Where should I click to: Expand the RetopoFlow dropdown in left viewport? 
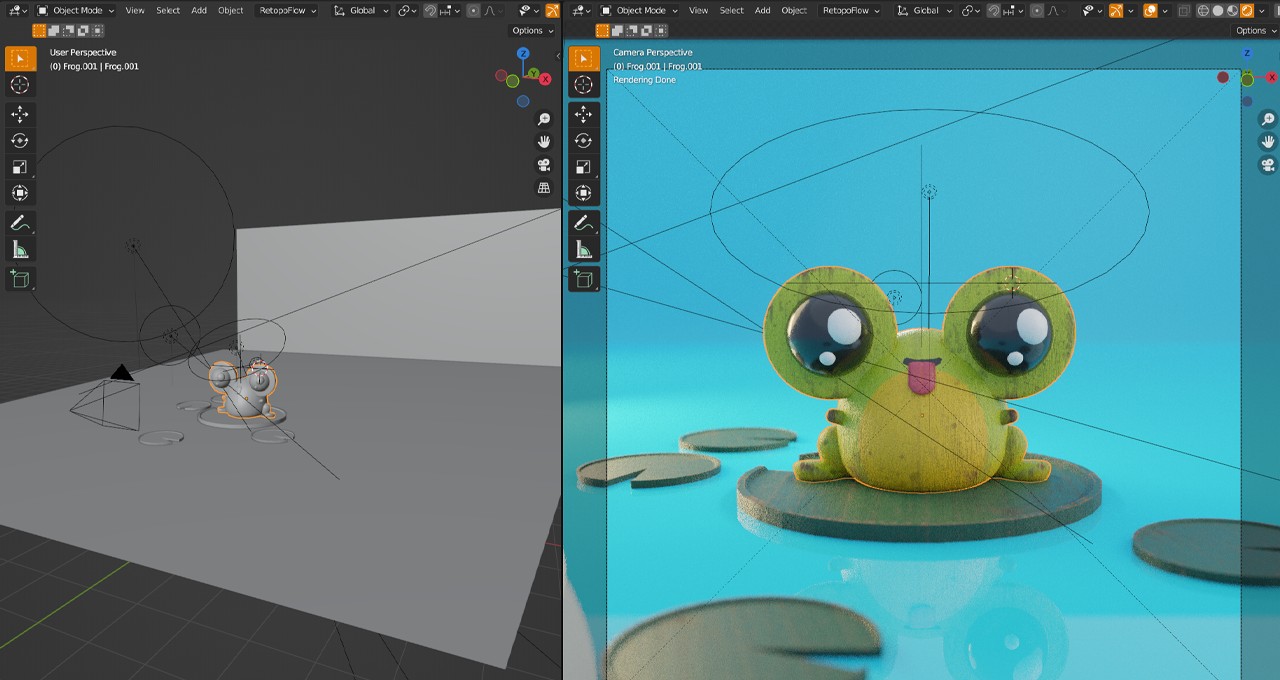[287, 11]
